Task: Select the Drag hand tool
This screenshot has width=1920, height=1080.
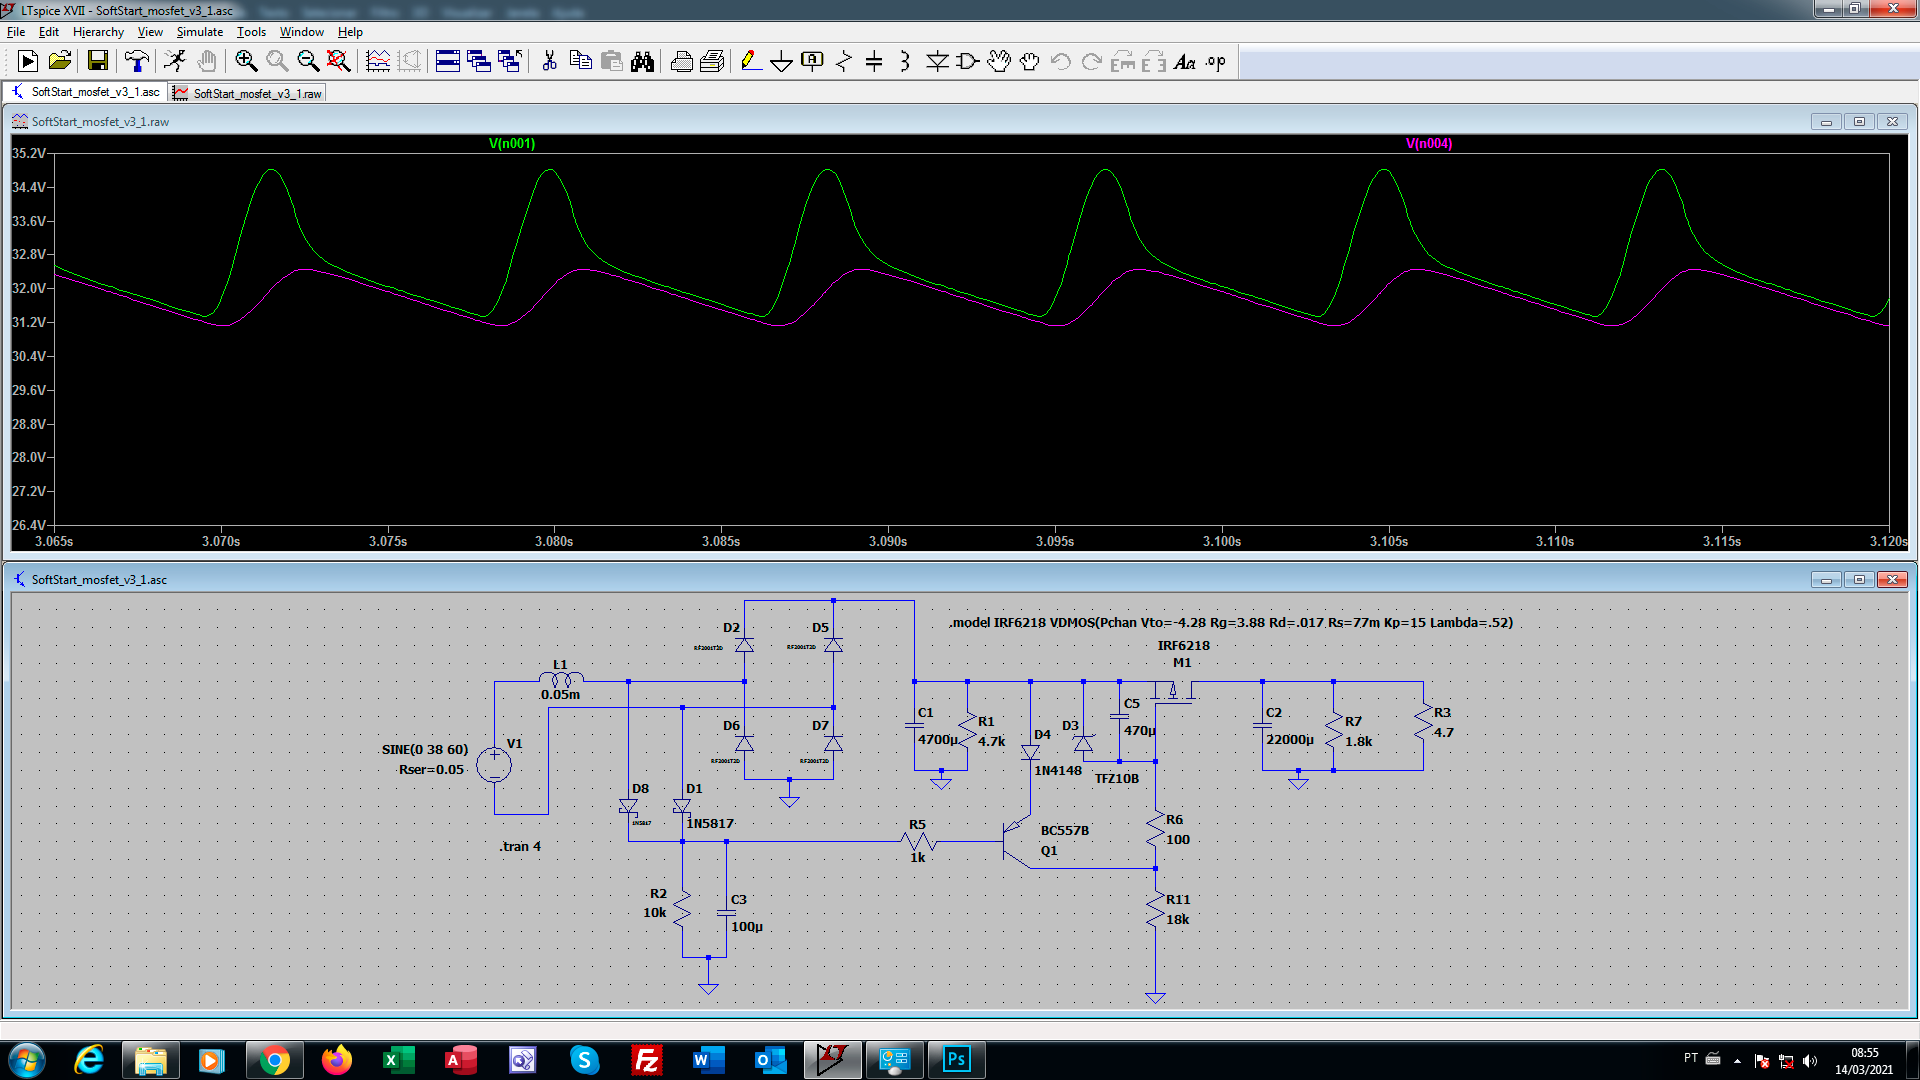Action: click(1030, 62)
